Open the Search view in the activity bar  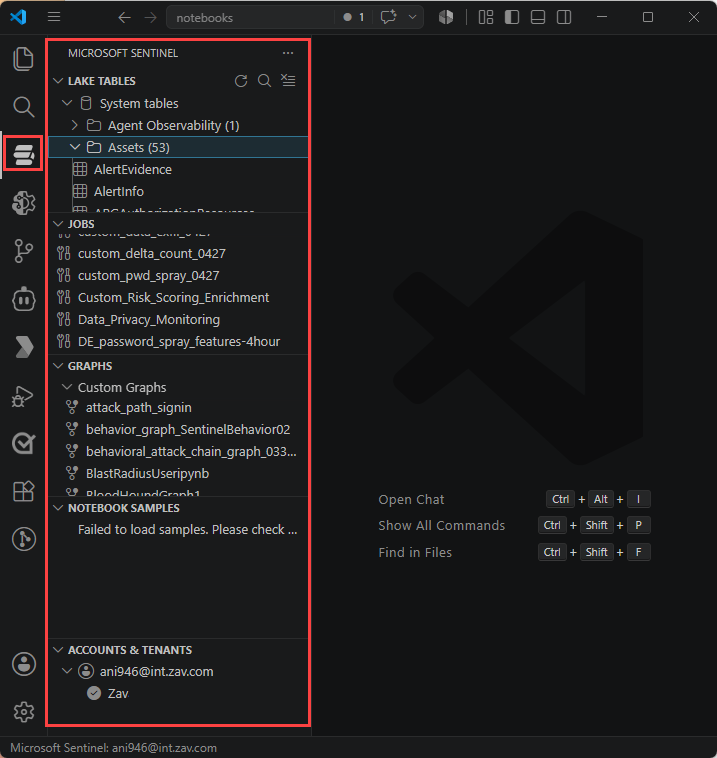(x=23, y=107)
